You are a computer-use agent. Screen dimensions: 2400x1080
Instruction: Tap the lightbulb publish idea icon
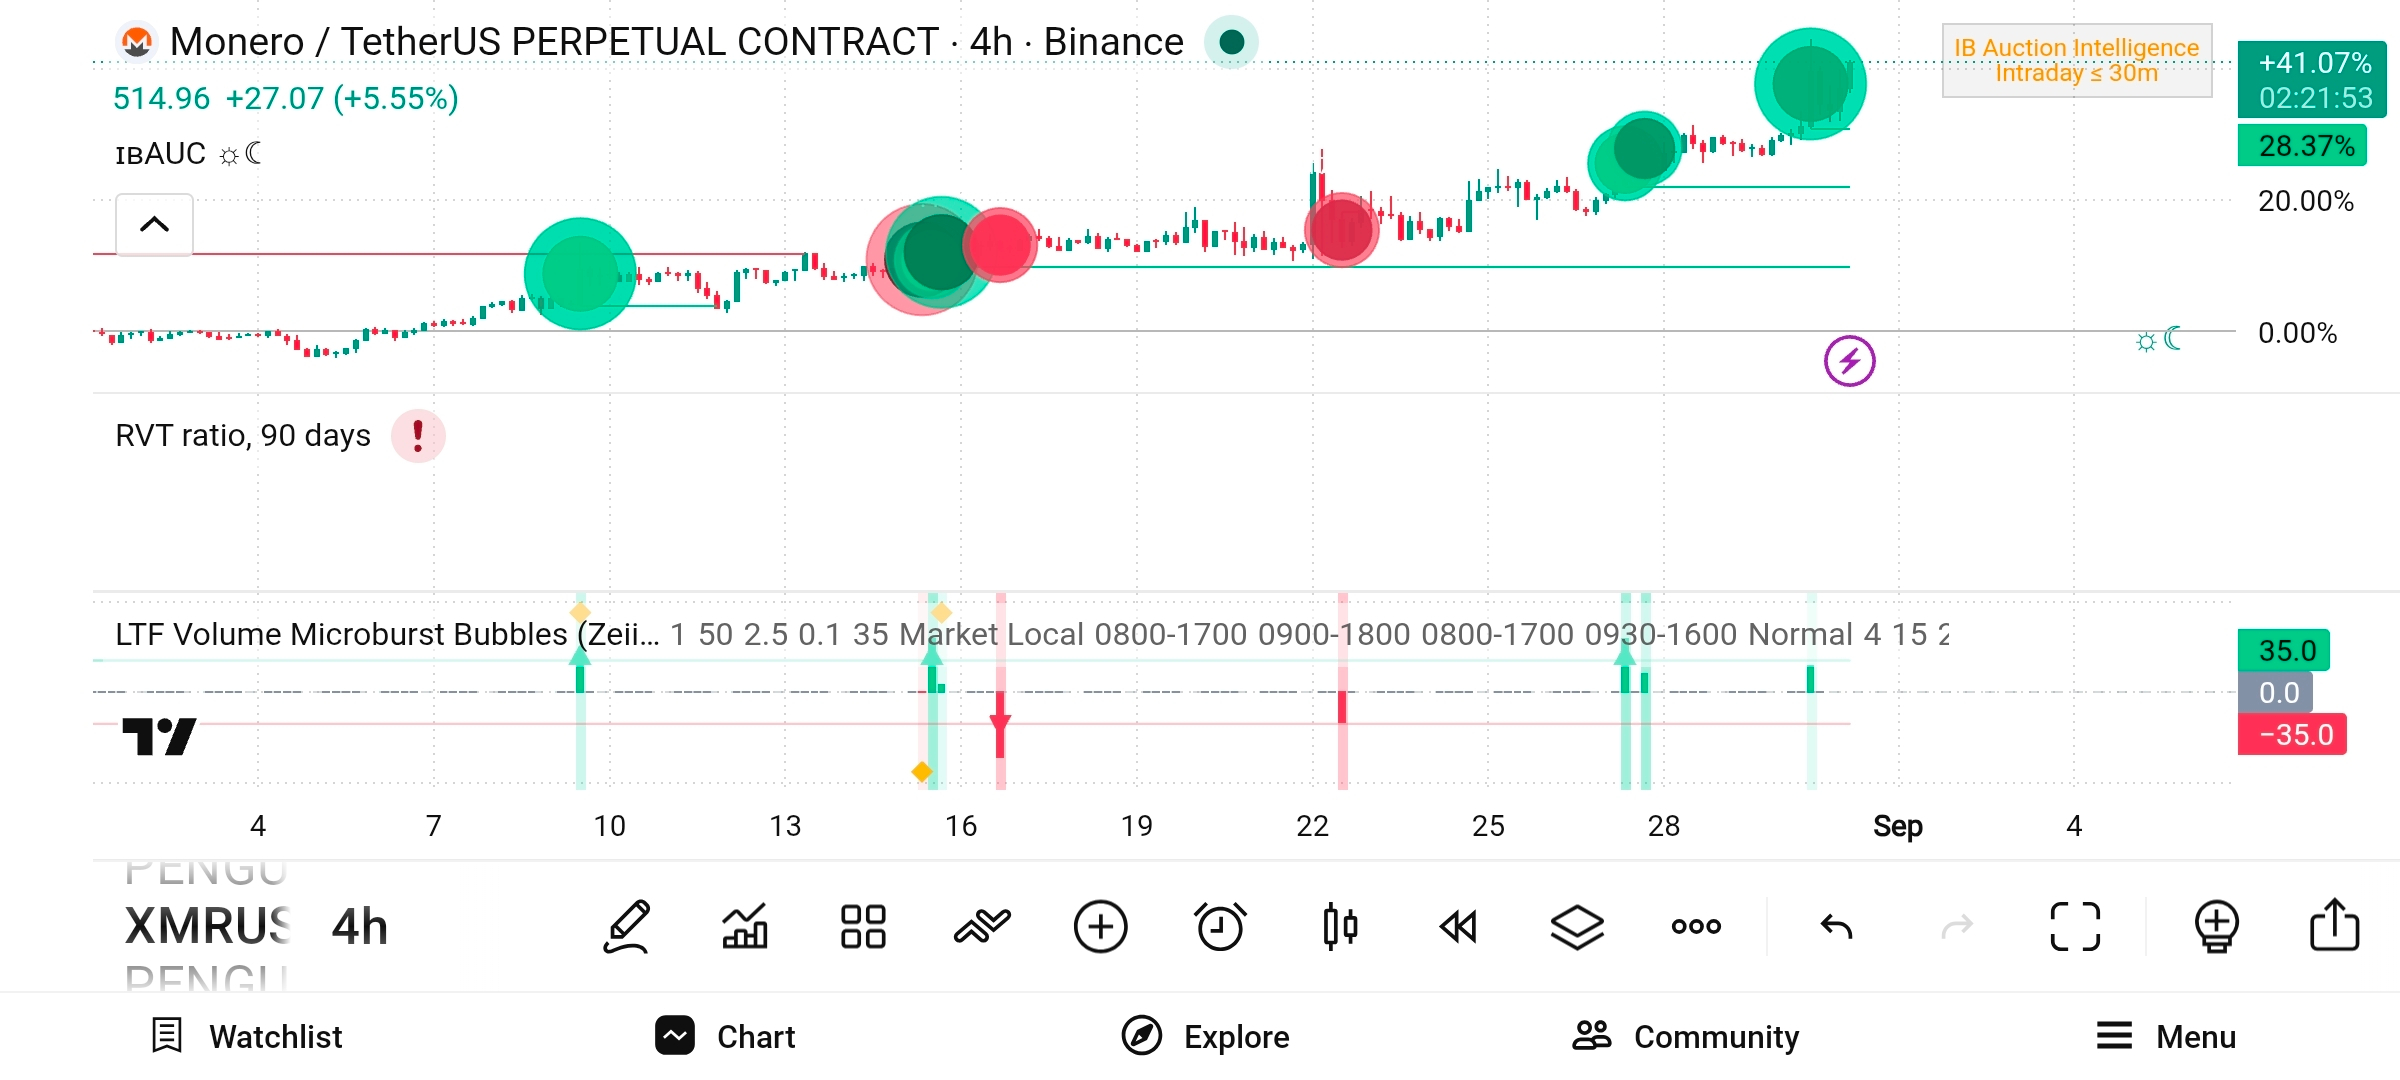click(2216, 927)
